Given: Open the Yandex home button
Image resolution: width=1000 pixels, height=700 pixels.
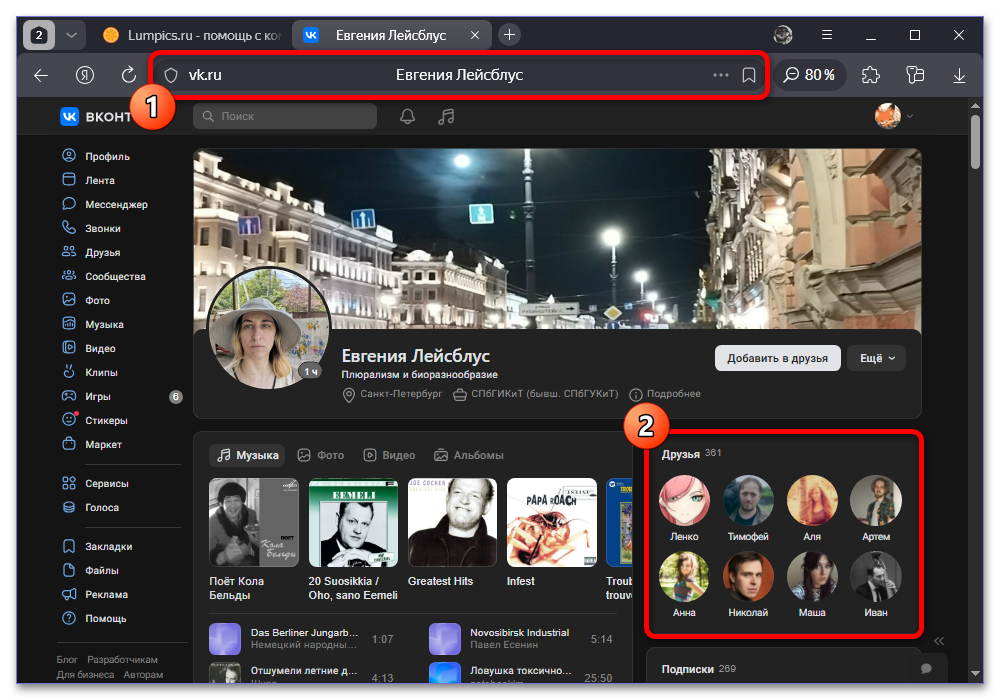Looking at the screenshot, I should pyautogui.click(x=85, y=75).
